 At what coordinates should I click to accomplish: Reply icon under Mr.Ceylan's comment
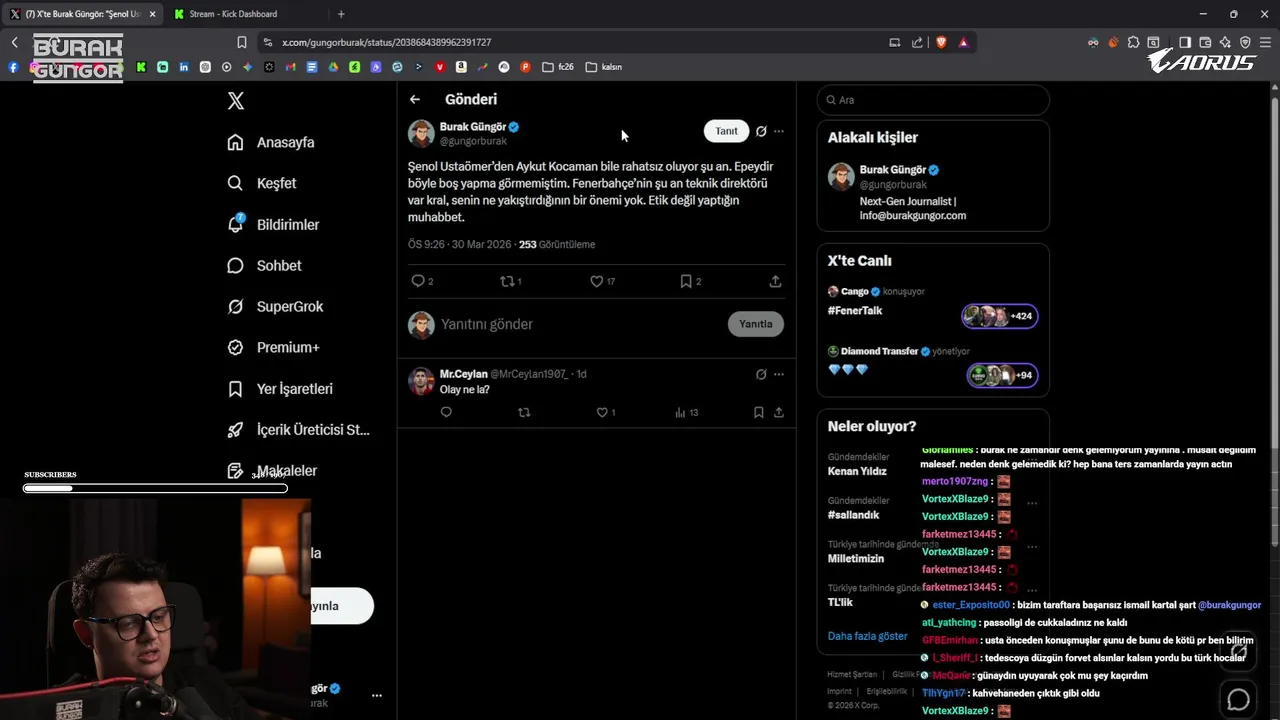tap(446, 412)
